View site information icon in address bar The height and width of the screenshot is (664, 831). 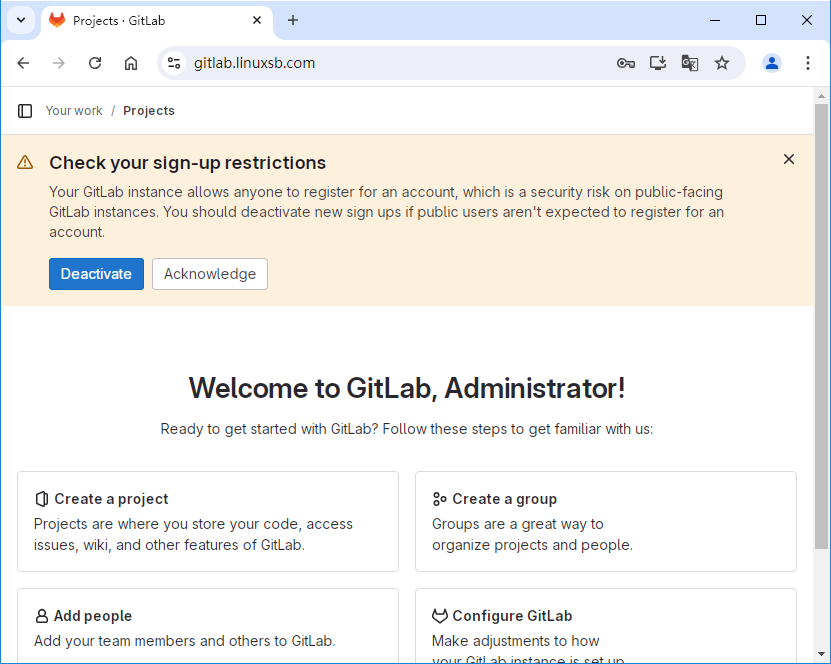(x=174, y=63)
